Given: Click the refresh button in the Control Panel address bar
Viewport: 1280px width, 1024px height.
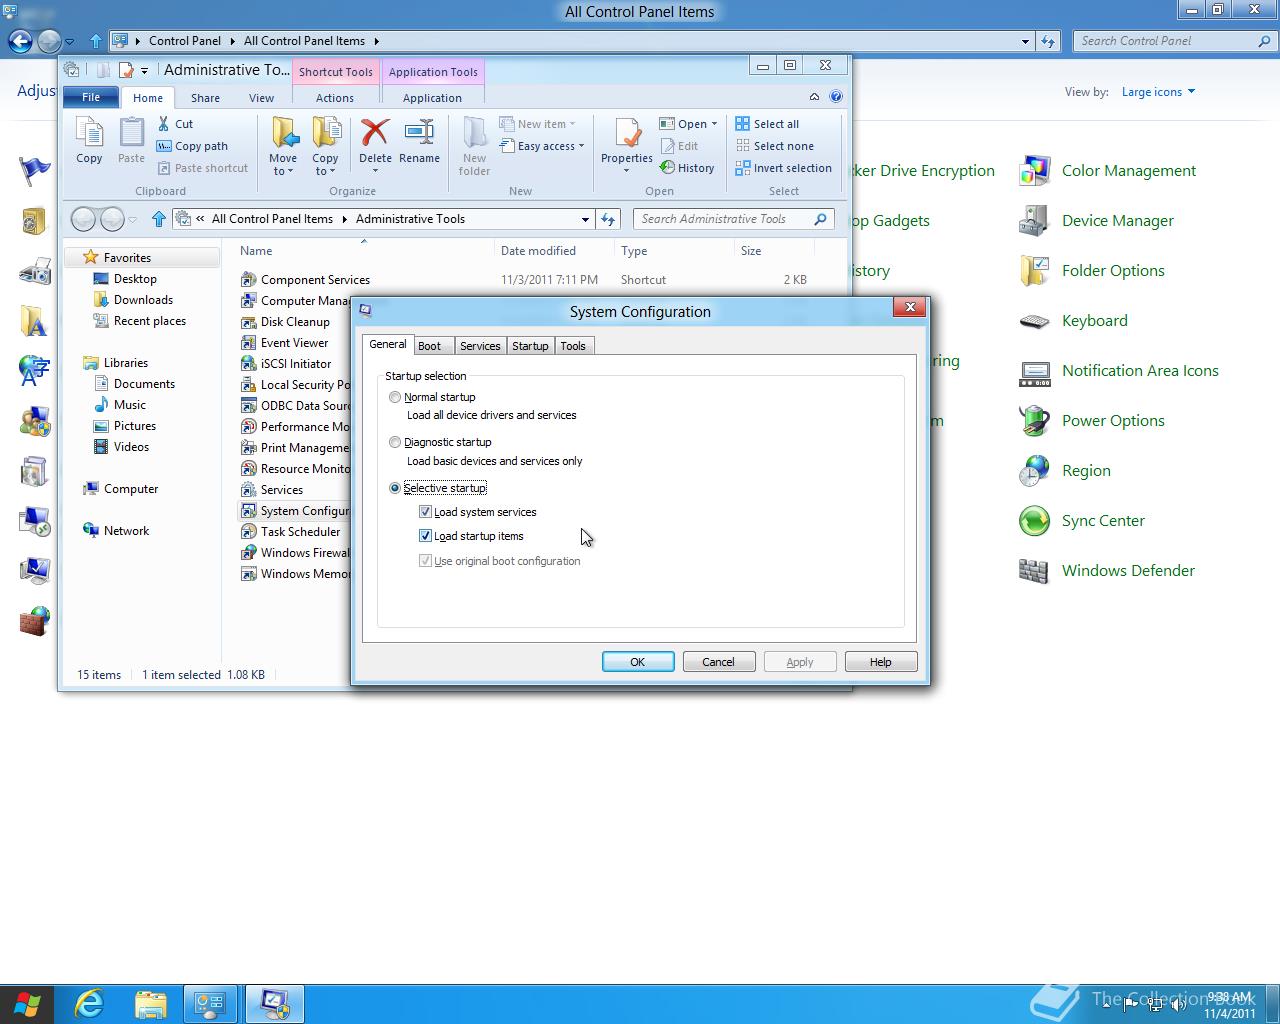Looking at the screenshot, I should 1047,41.
